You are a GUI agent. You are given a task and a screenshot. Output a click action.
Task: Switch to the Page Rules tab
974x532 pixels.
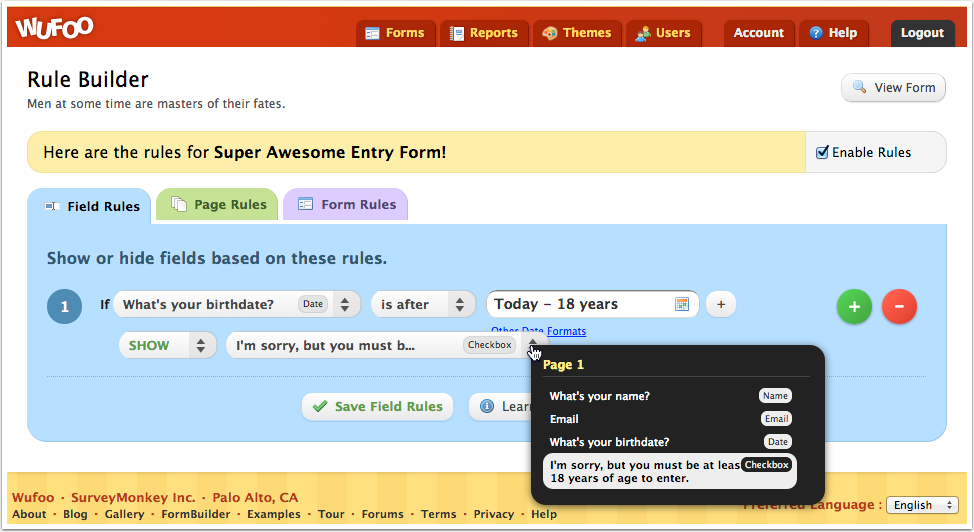pyautogui.click(x=217, y=204)
